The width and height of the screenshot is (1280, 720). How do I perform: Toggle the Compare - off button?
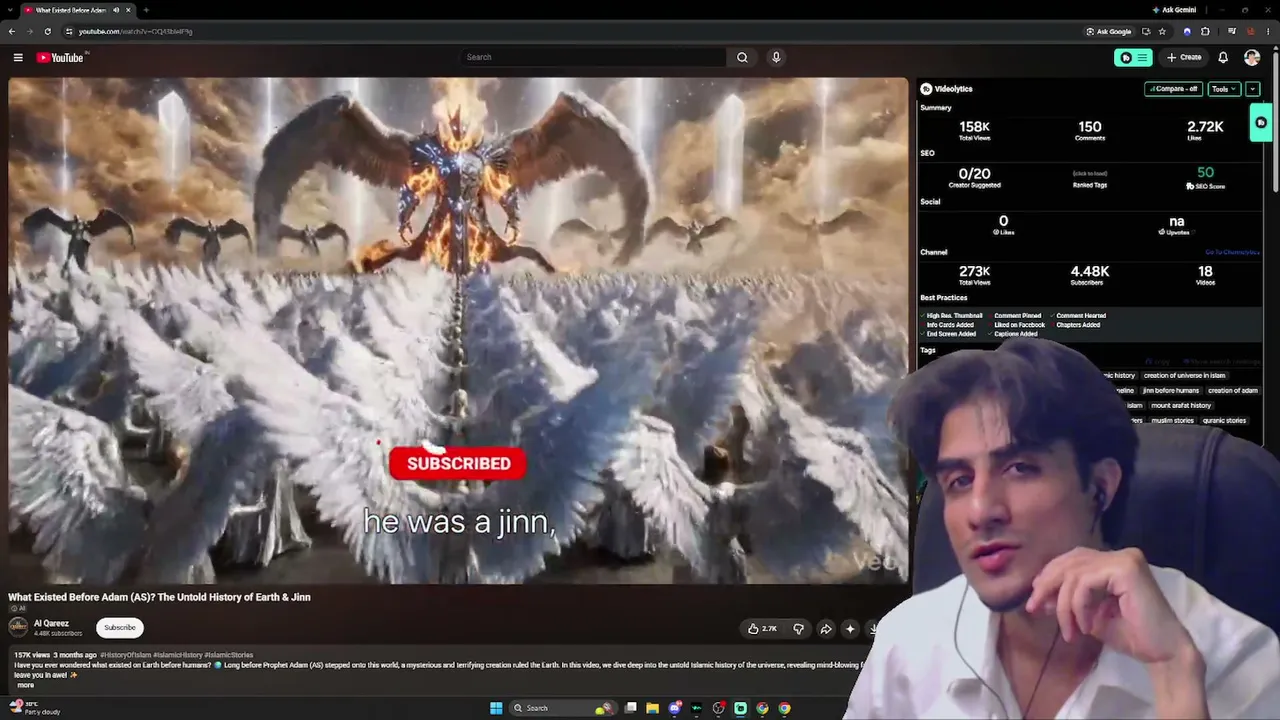[1174, 89]
